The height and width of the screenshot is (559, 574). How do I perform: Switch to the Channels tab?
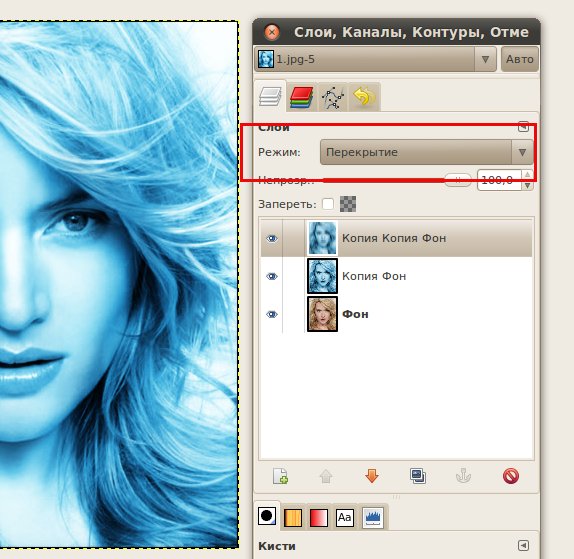[x=302, y=97]
